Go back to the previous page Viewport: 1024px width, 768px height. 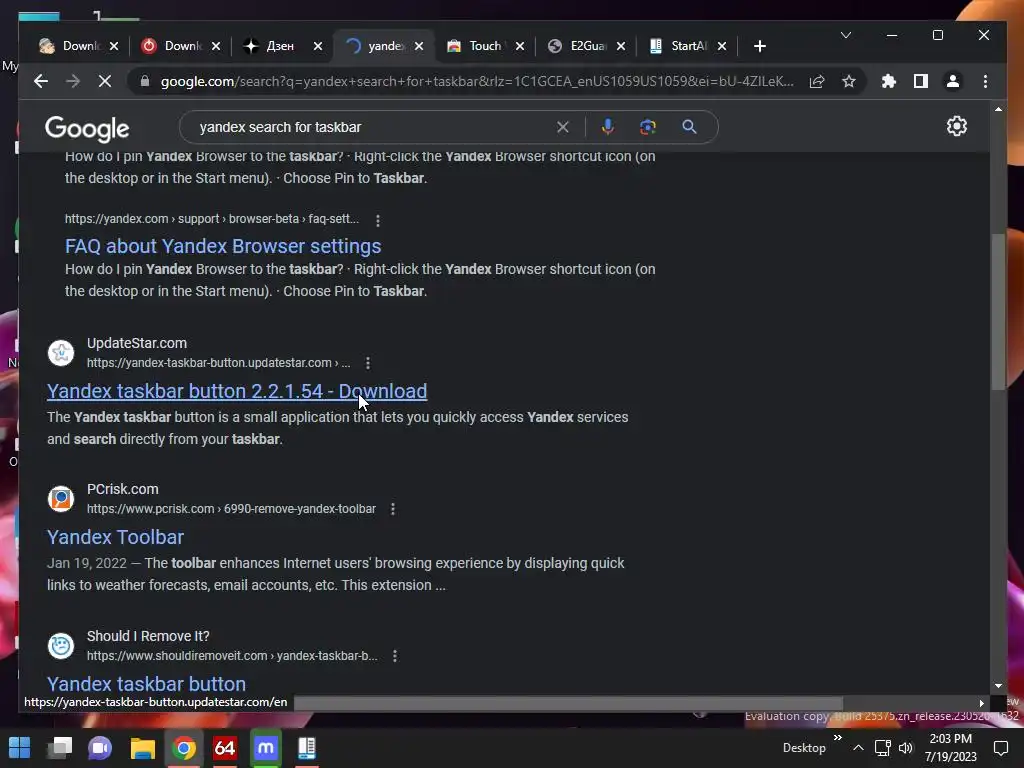(x=40, y=81)
